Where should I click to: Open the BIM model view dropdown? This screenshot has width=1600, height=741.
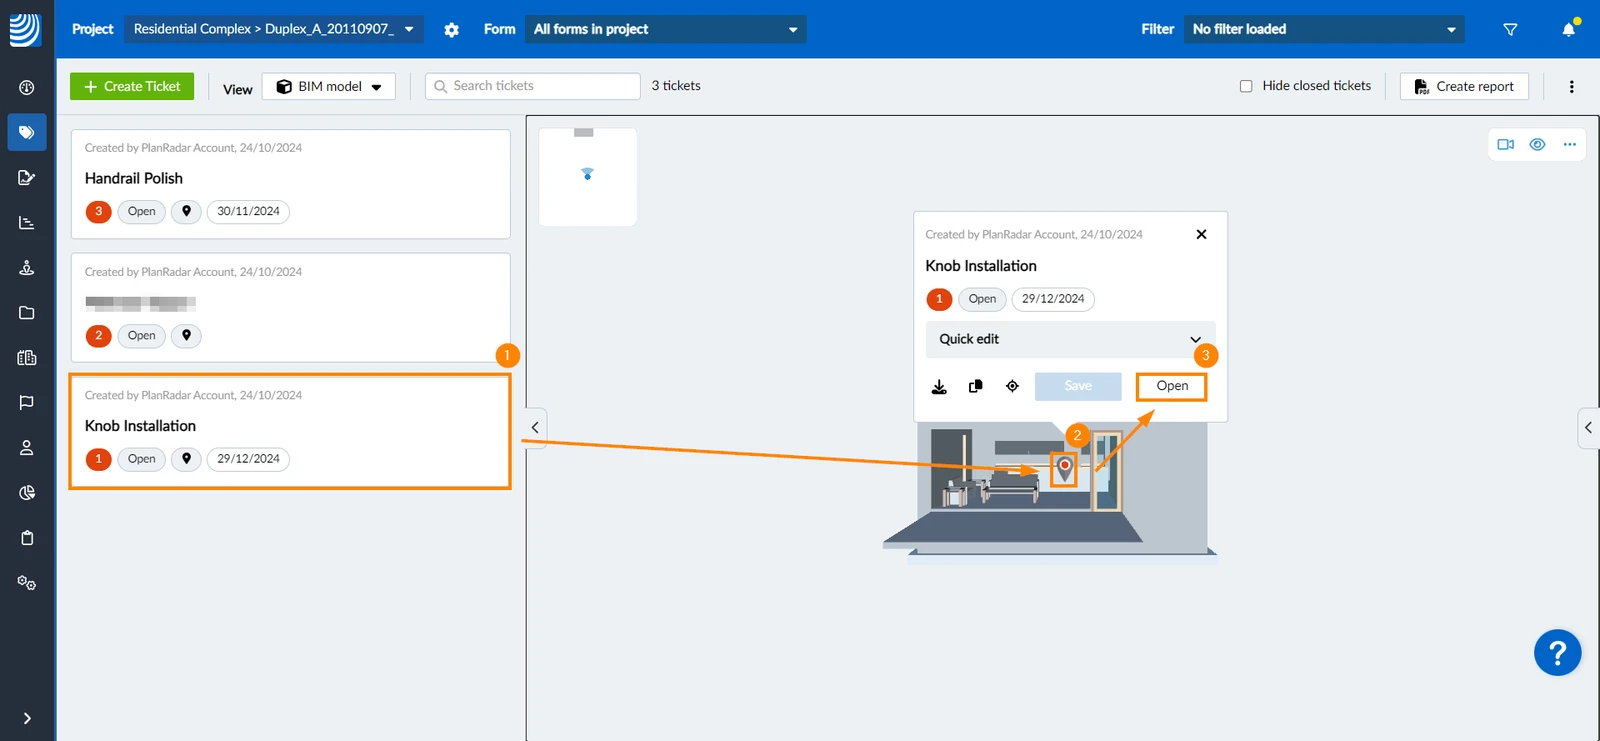(x=329, y=87)
